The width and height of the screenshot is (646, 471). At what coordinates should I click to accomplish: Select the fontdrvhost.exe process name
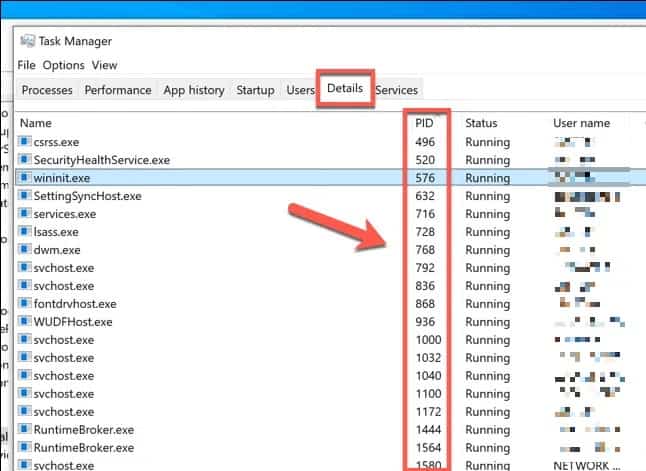pos(75,304)
